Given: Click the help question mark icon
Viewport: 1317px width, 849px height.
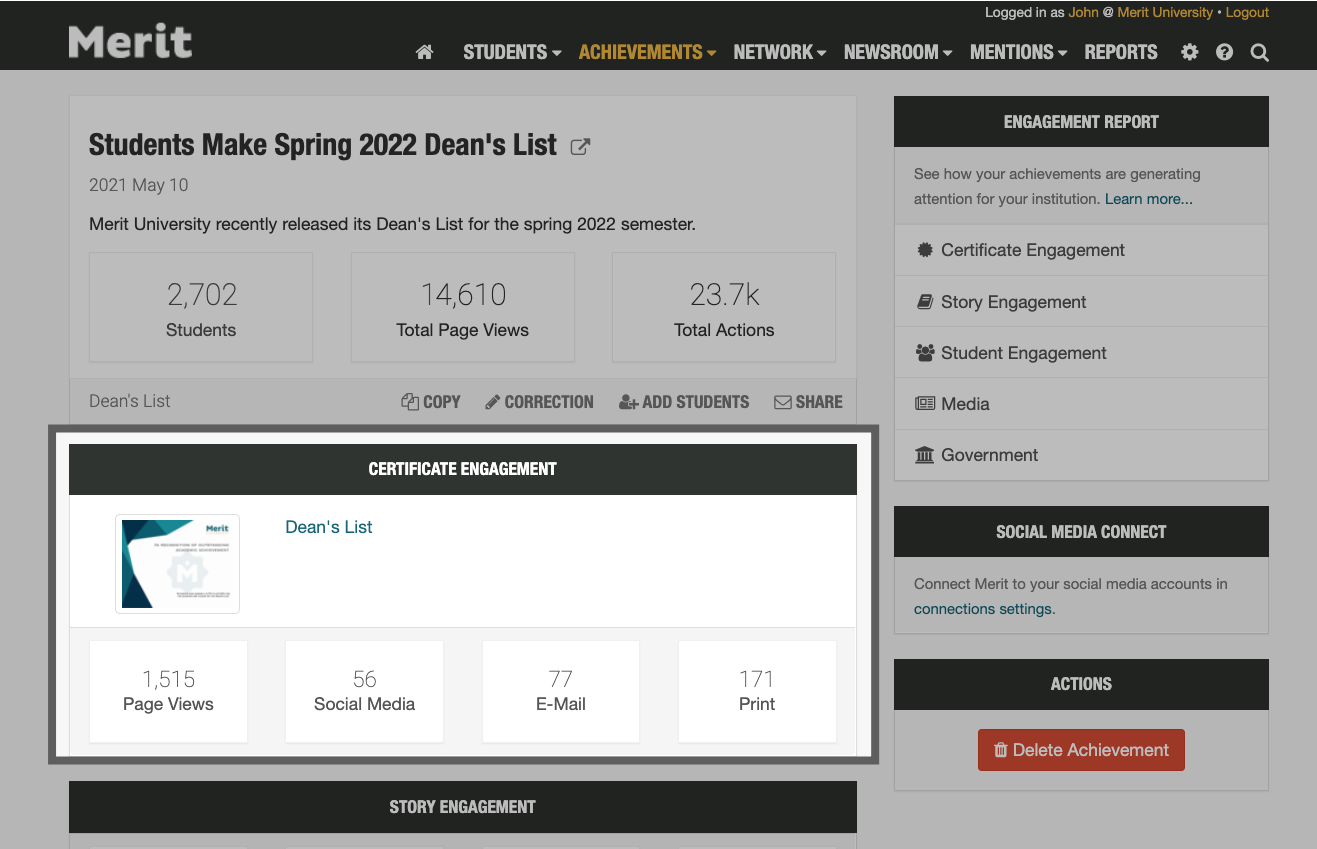Looking at the screenshot, I should (1224, 52).
